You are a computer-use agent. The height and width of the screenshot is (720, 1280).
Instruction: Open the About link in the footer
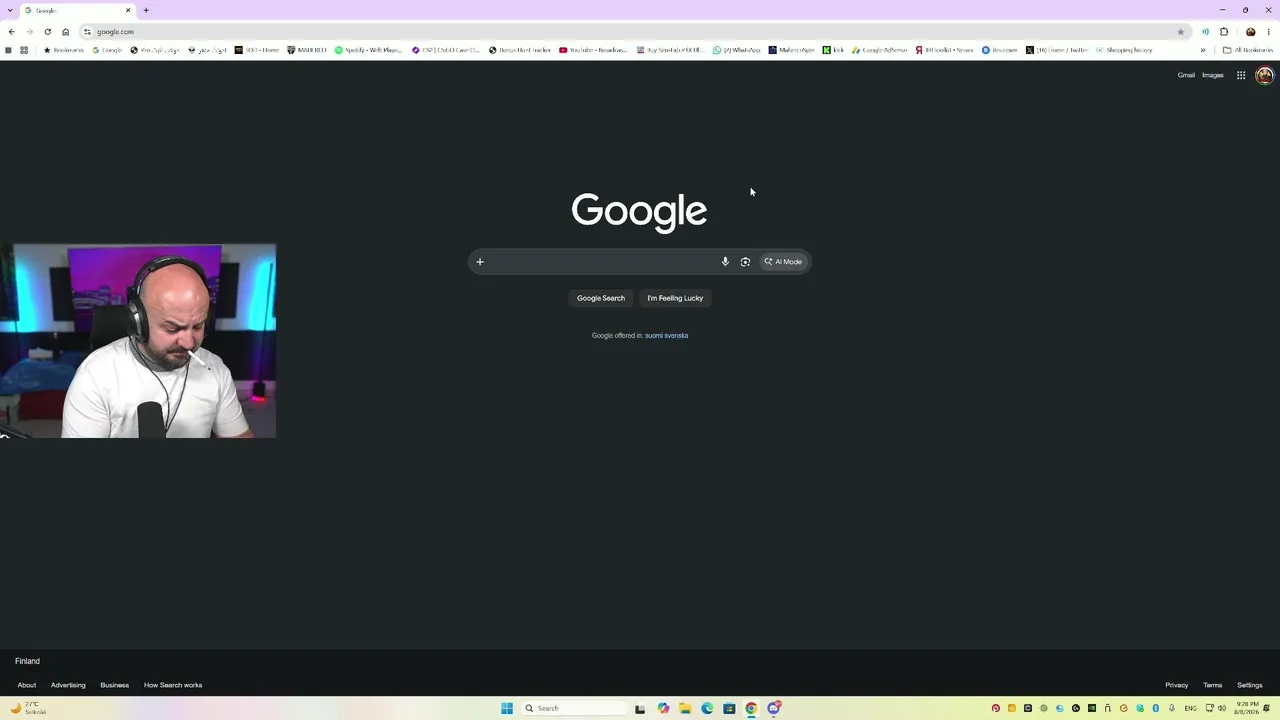(x=27, y=685)
